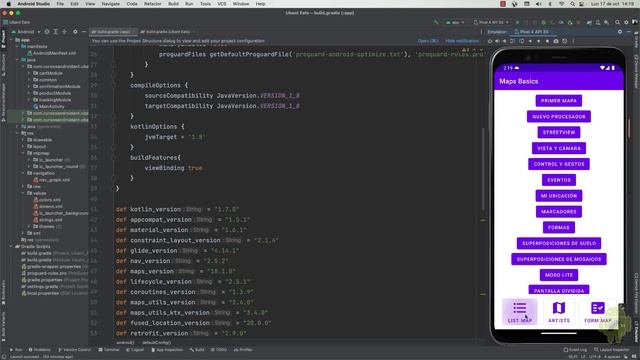
Task: Tap PRIMER MAPA button in emulator
Action: [559, 101]
